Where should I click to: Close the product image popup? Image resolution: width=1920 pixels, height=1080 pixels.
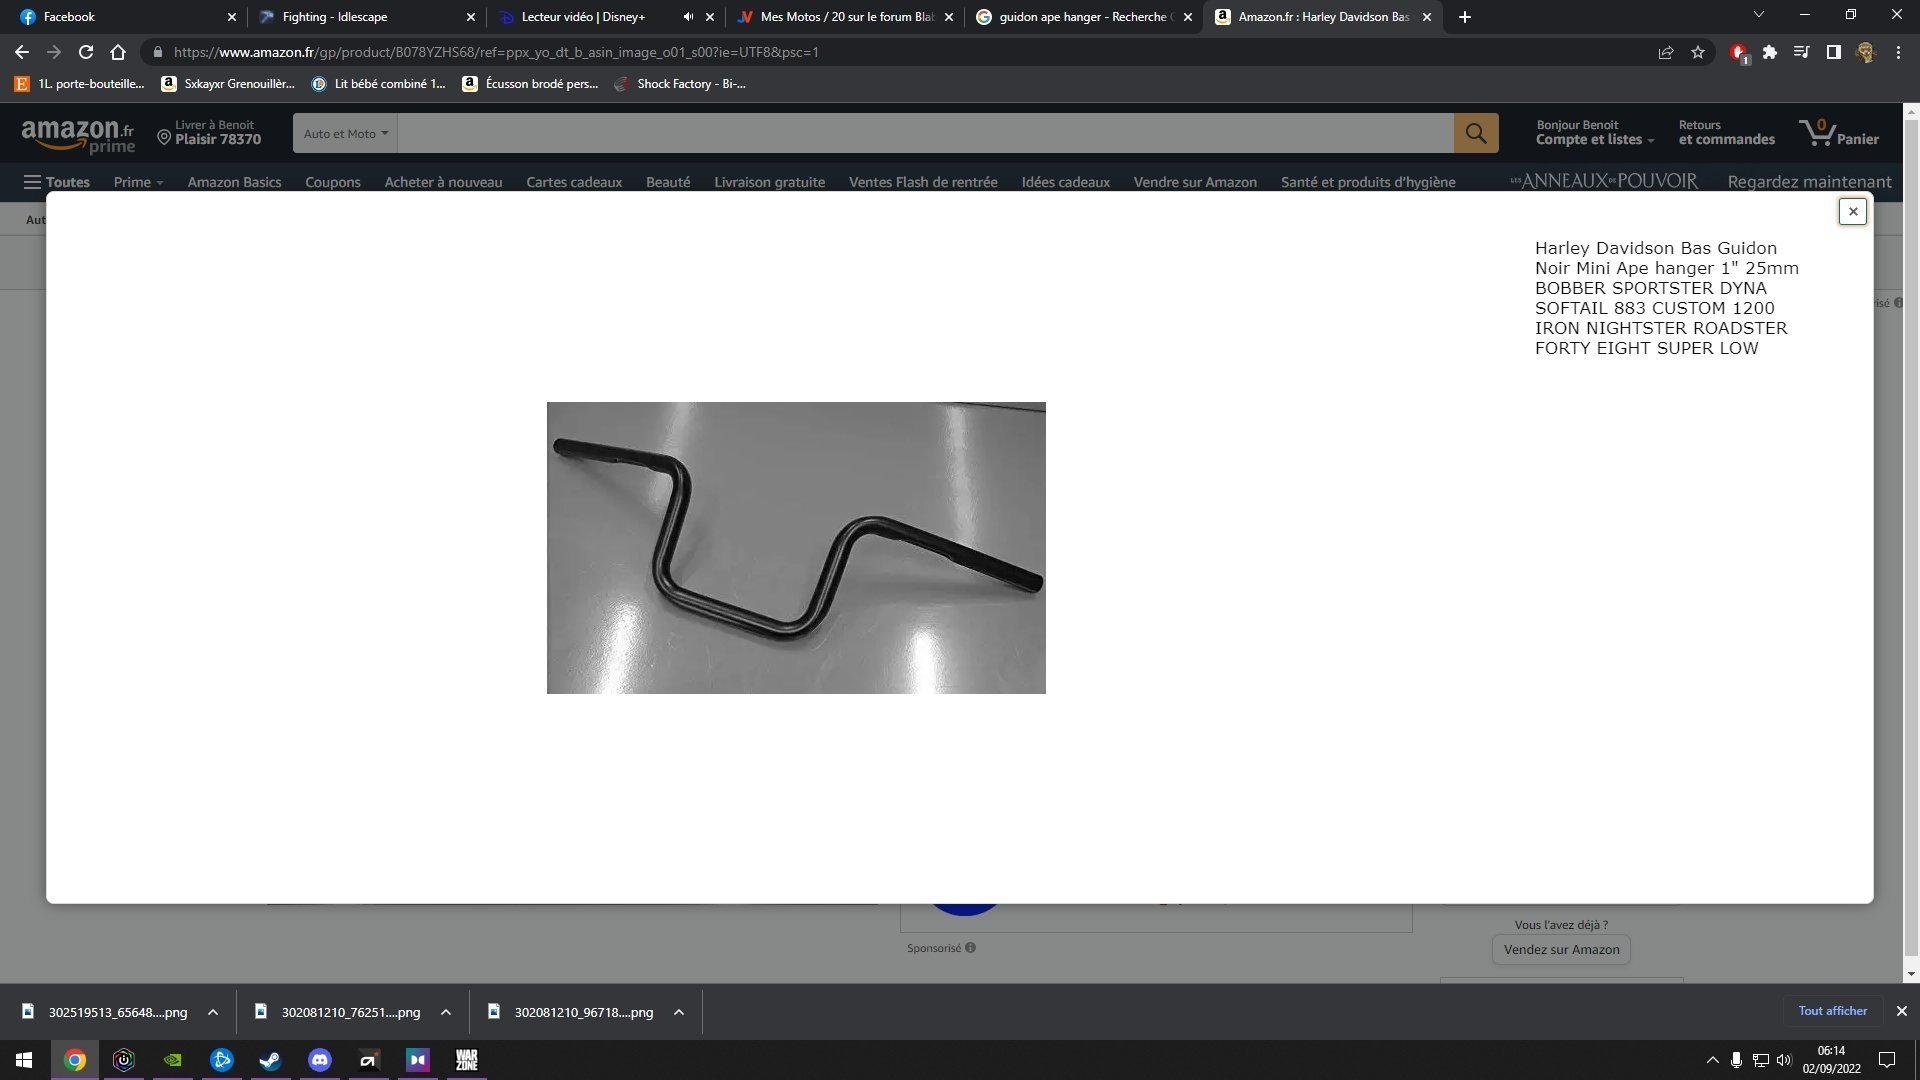point(1852,211)
